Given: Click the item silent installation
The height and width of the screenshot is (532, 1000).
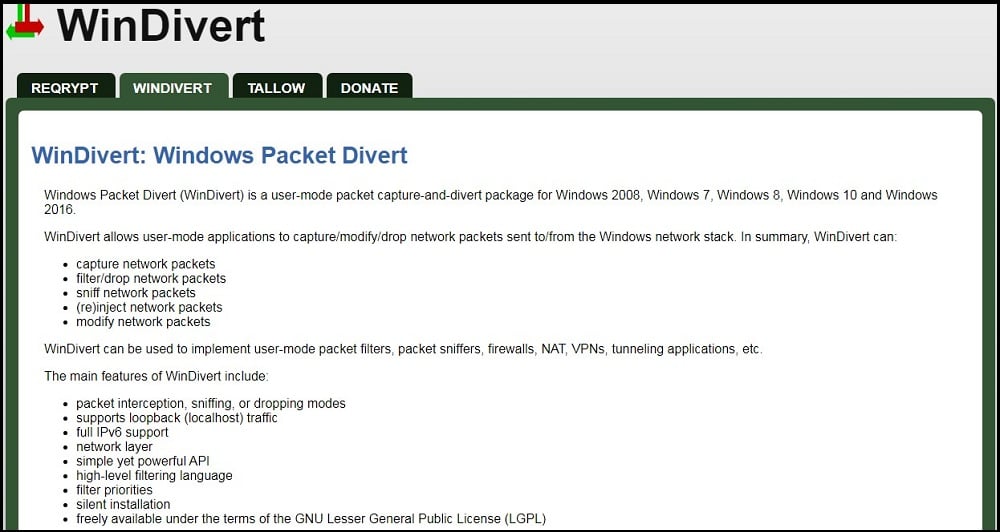Looking at the screenshot, I should (x=123, y=505).
